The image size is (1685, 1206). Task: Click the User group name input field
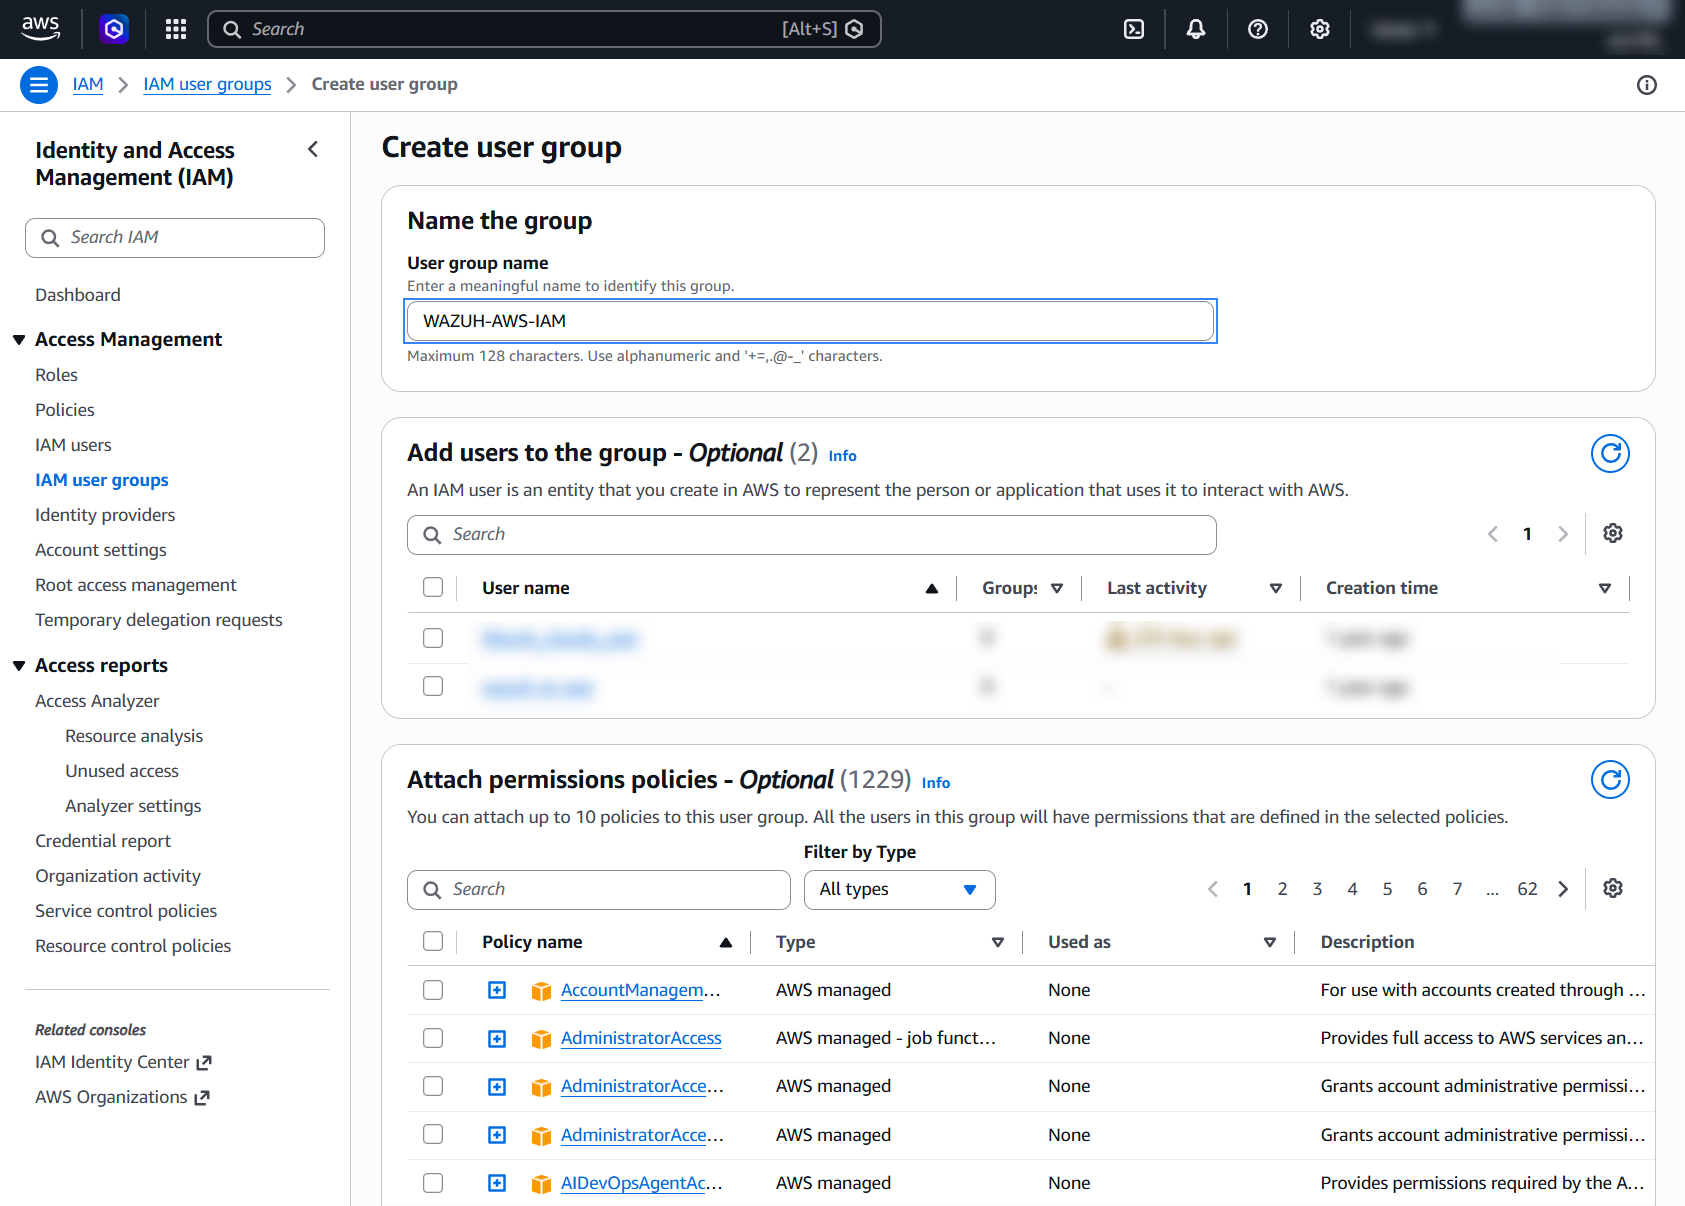811,321
